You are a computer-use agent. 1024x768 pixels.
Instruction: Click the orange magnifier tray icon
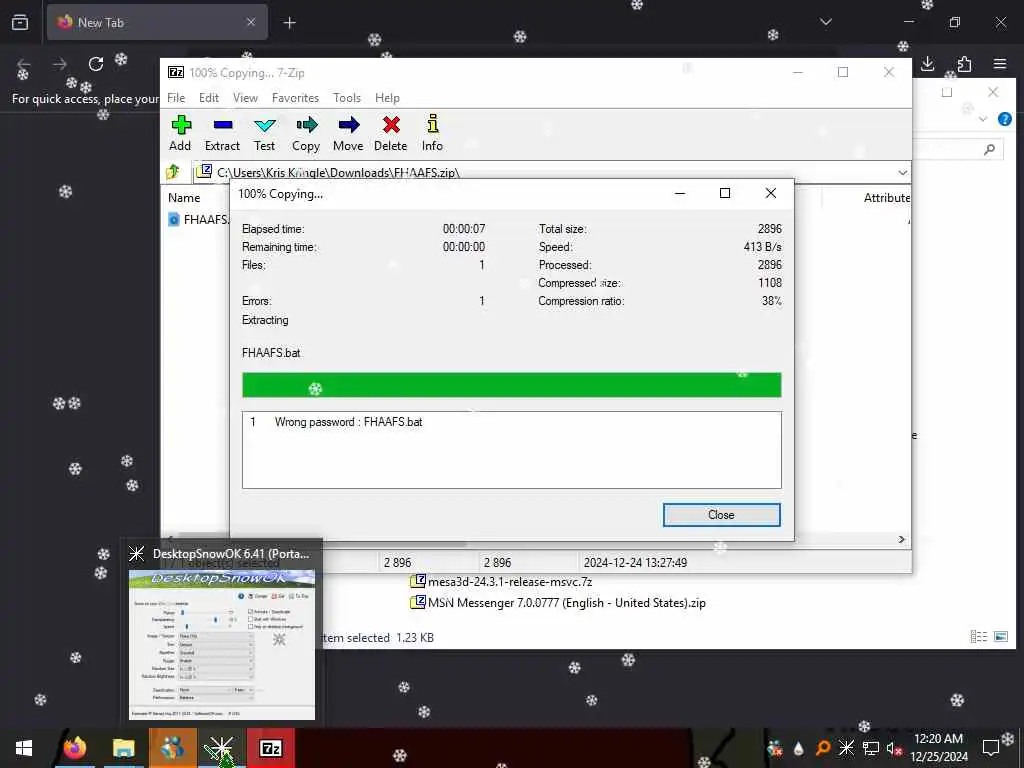(x=823, y=748)
